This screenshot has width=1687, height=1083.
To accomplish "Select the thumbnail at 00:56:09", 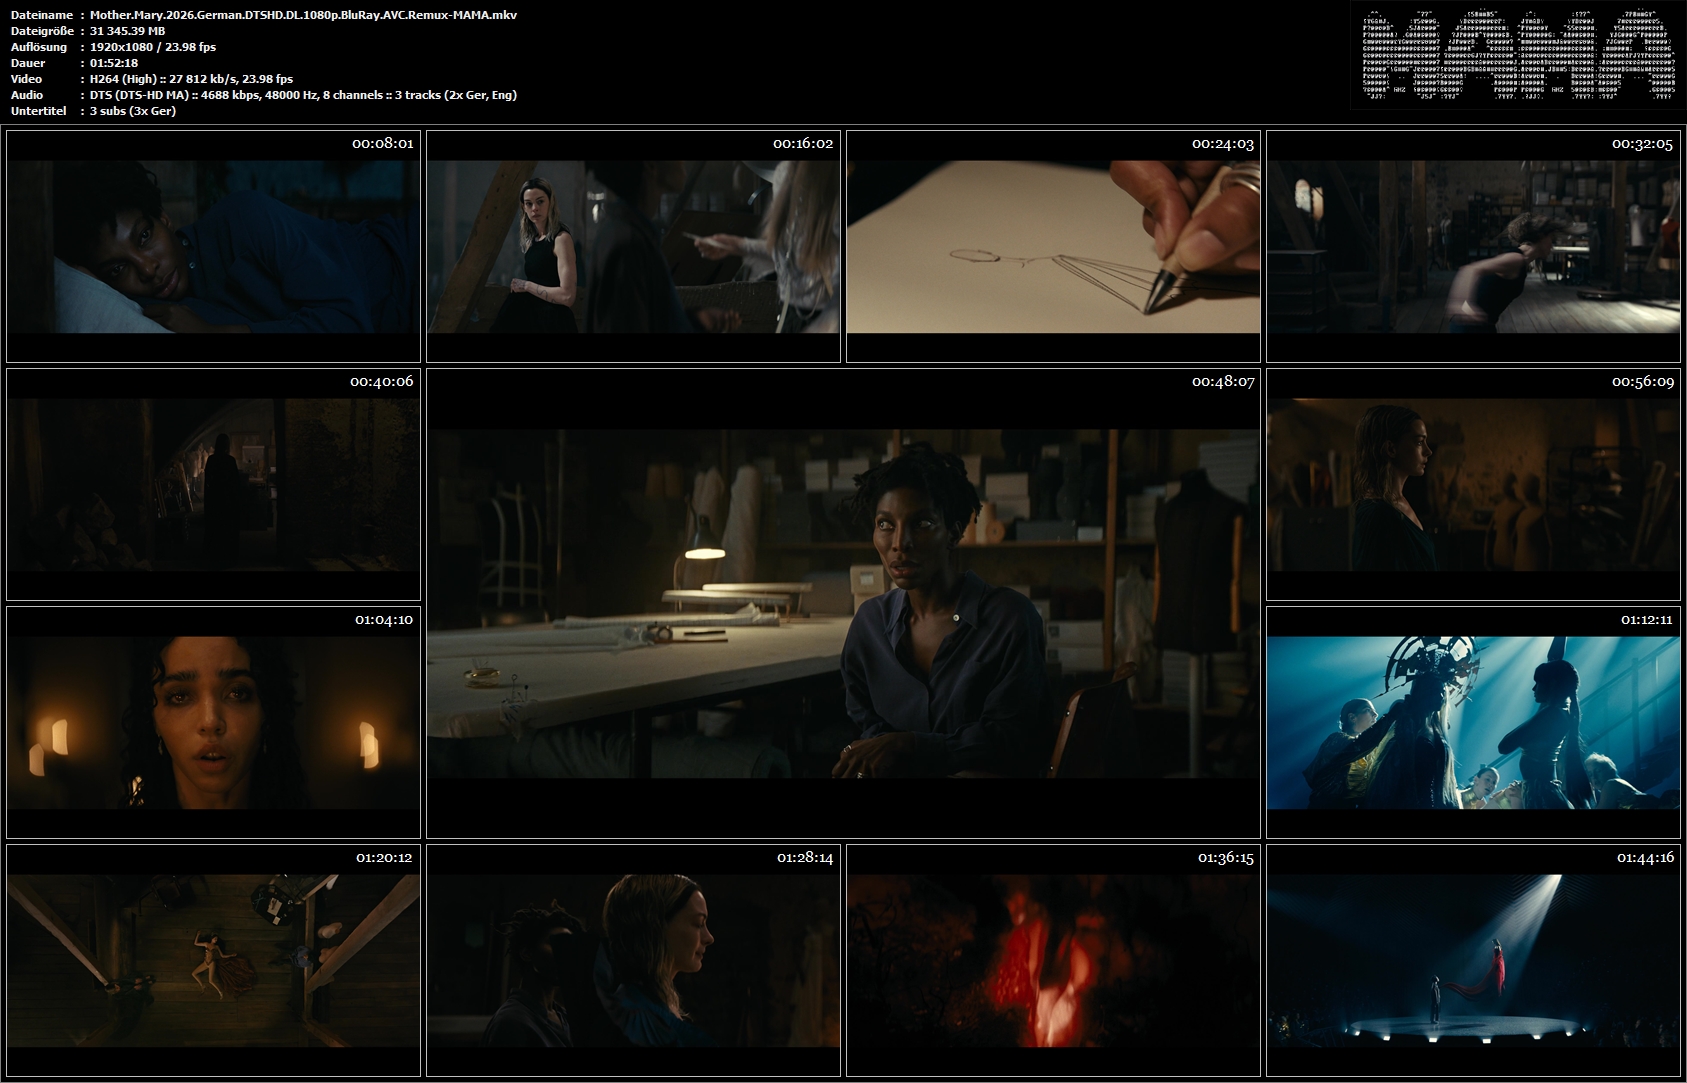I will tap(1473, 484).
